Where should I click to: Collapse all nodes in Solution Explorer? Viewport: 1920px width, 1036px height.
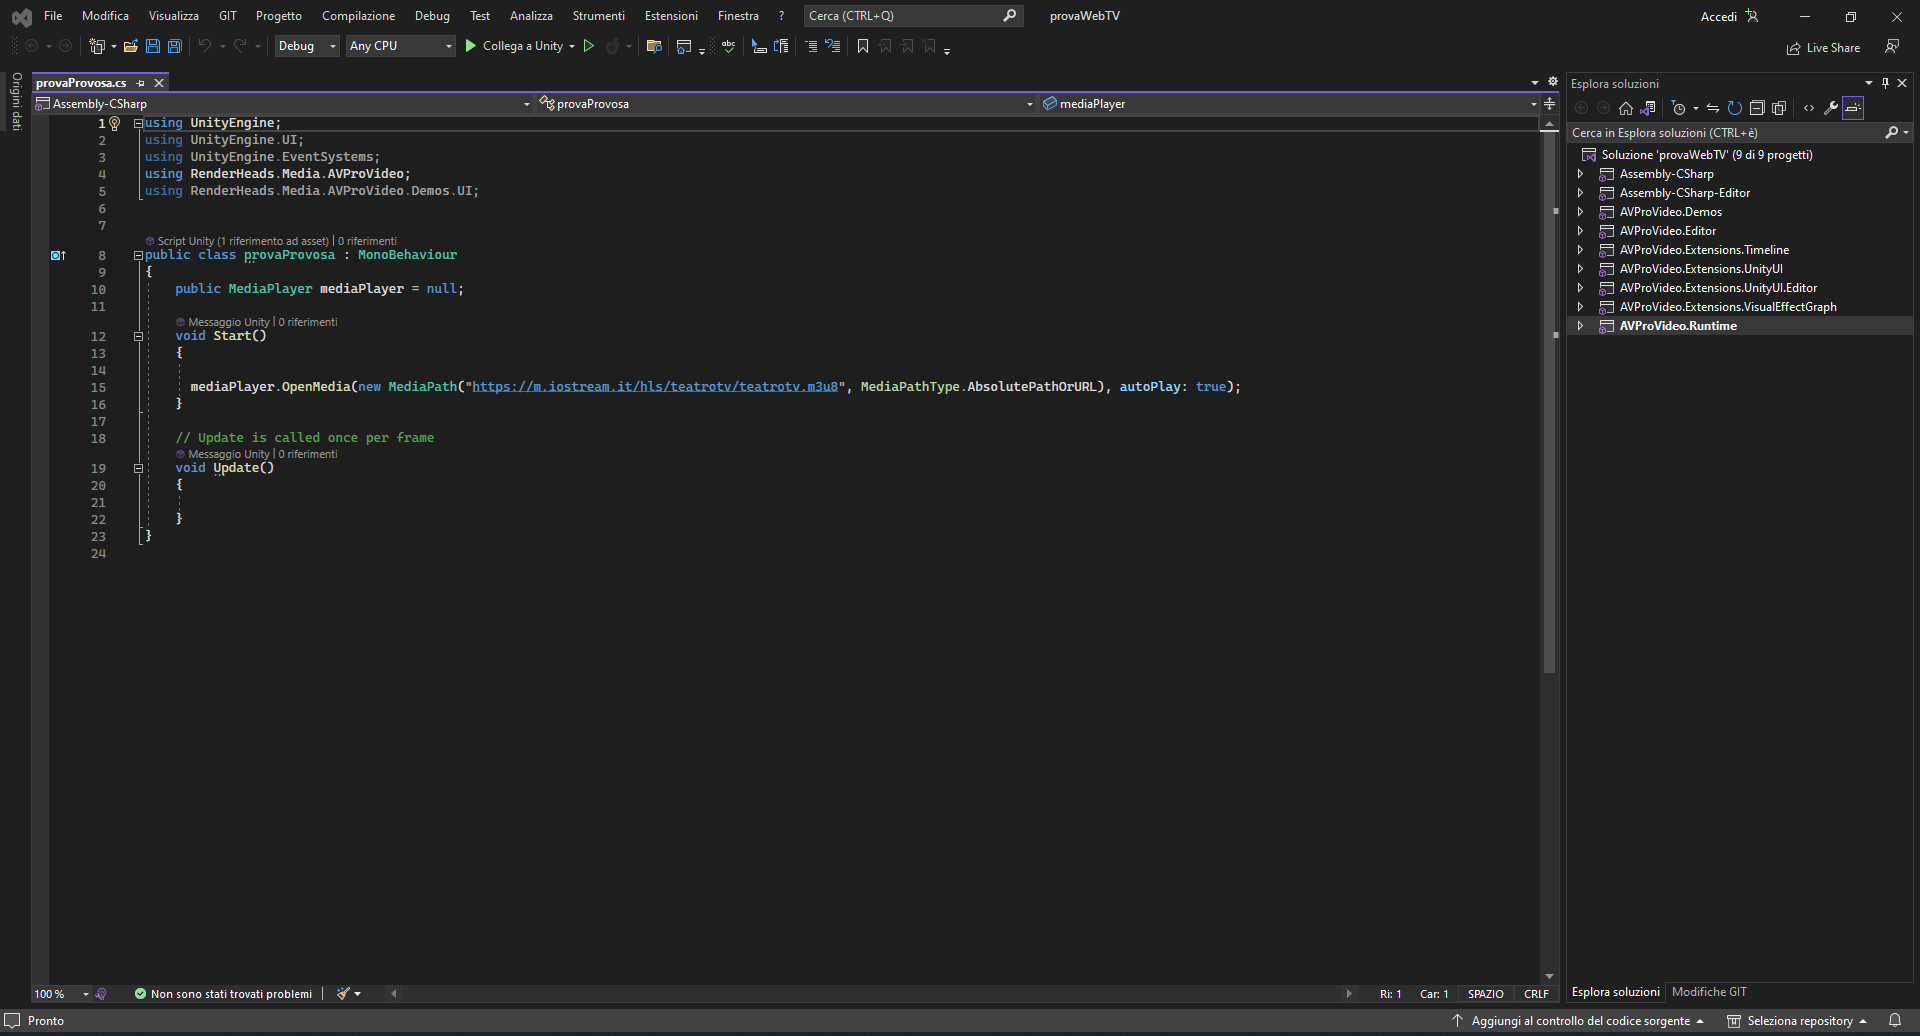coord(1757,108)
